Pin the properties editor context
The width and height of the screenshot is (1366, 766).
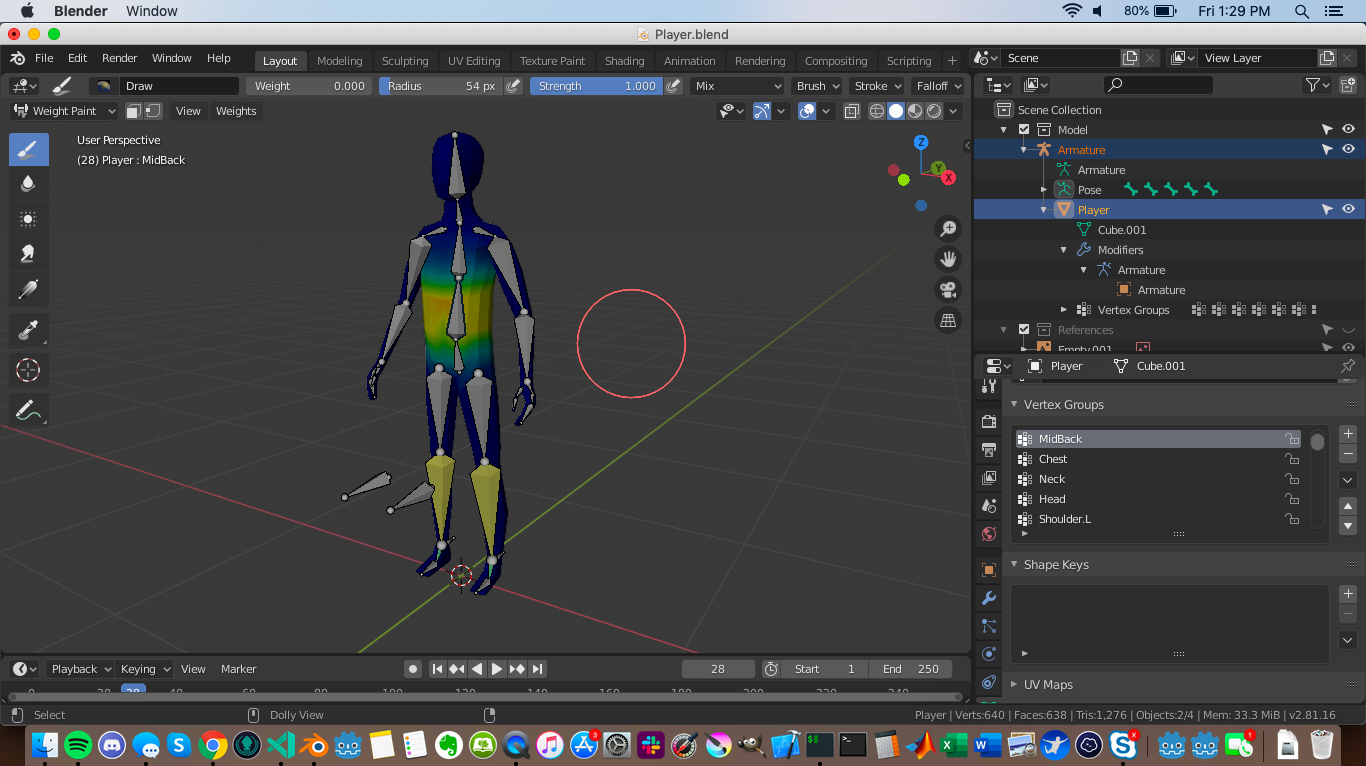(x=1347, y=366)
